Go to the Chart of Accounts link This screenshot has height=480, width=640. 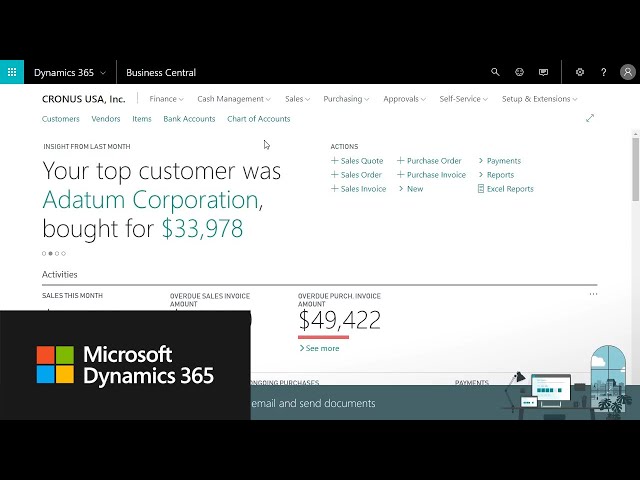tap(258, 119)
